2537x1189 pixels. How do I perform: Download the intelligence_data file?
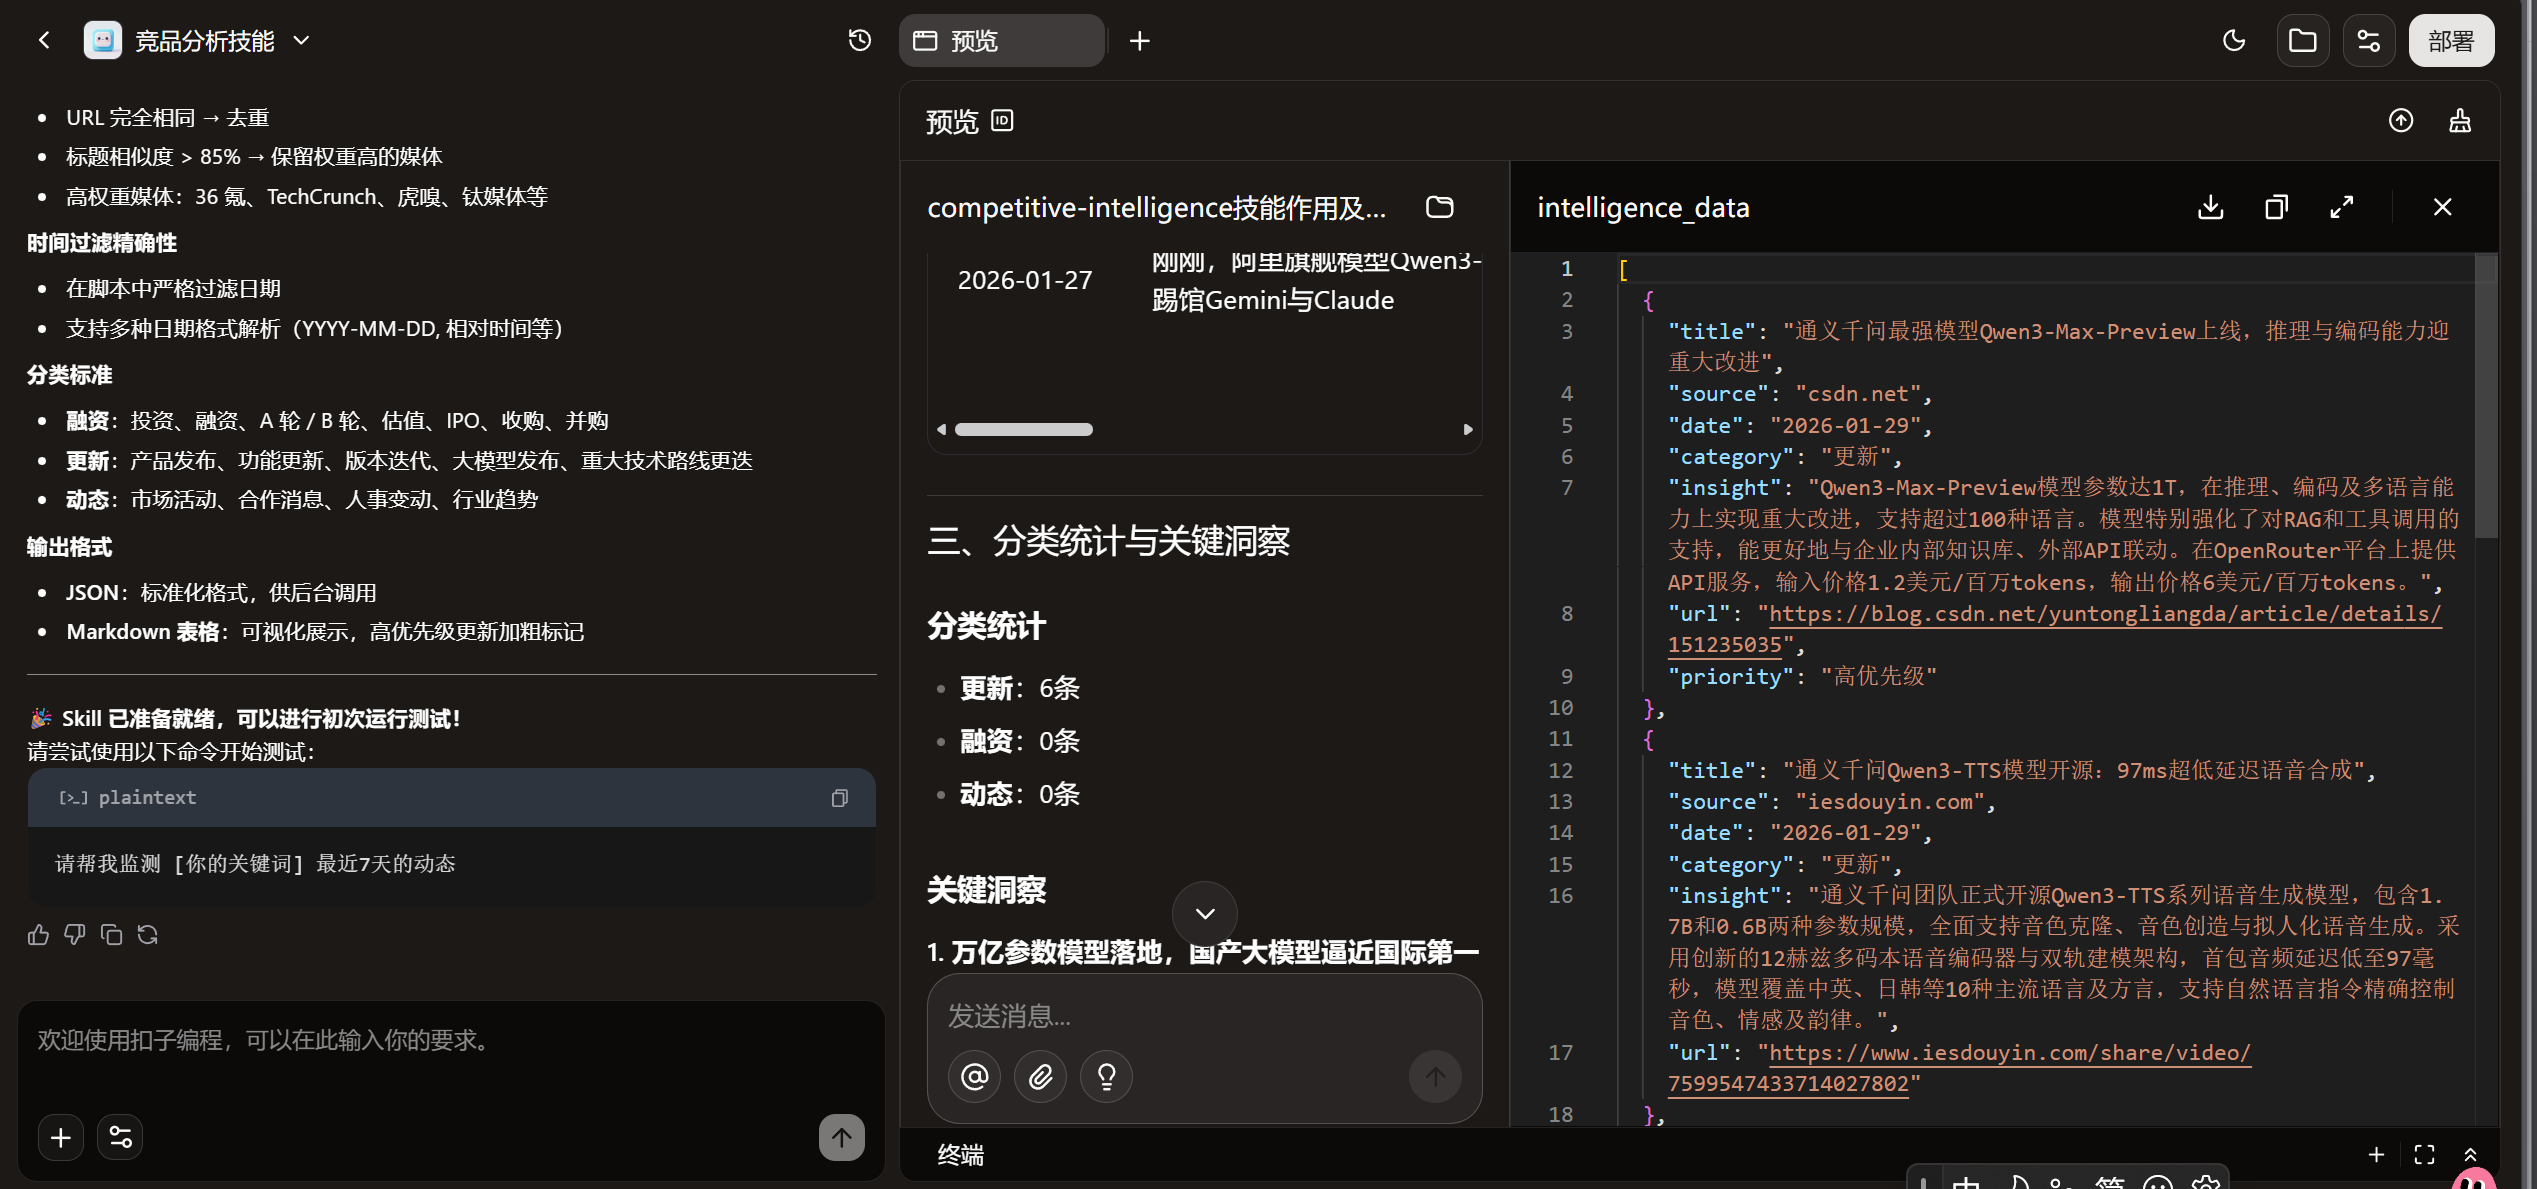coord(2210,207)
